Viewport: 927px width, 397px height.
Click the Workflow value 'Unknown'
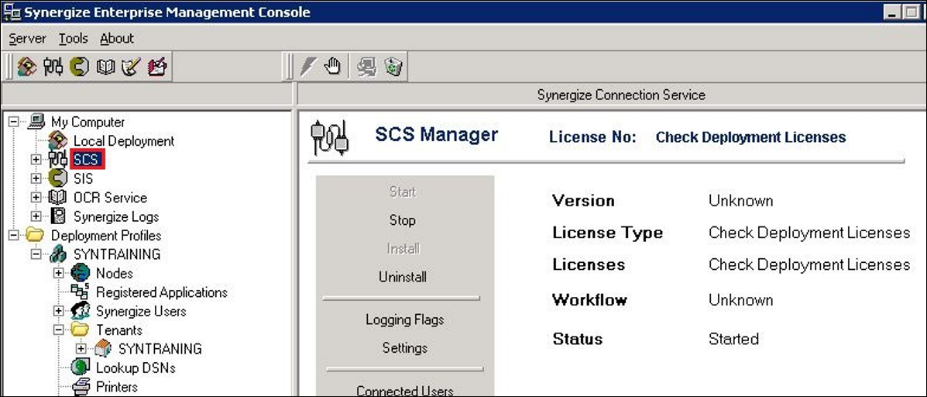[741, 300]
